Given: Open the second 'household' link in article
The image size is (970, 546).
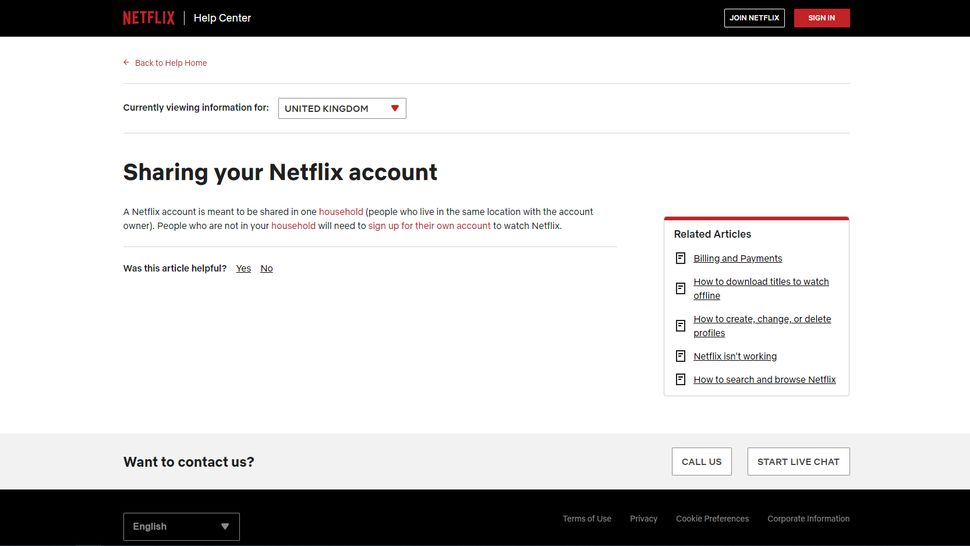Looking at the screenshot, I should pos(293,226).
